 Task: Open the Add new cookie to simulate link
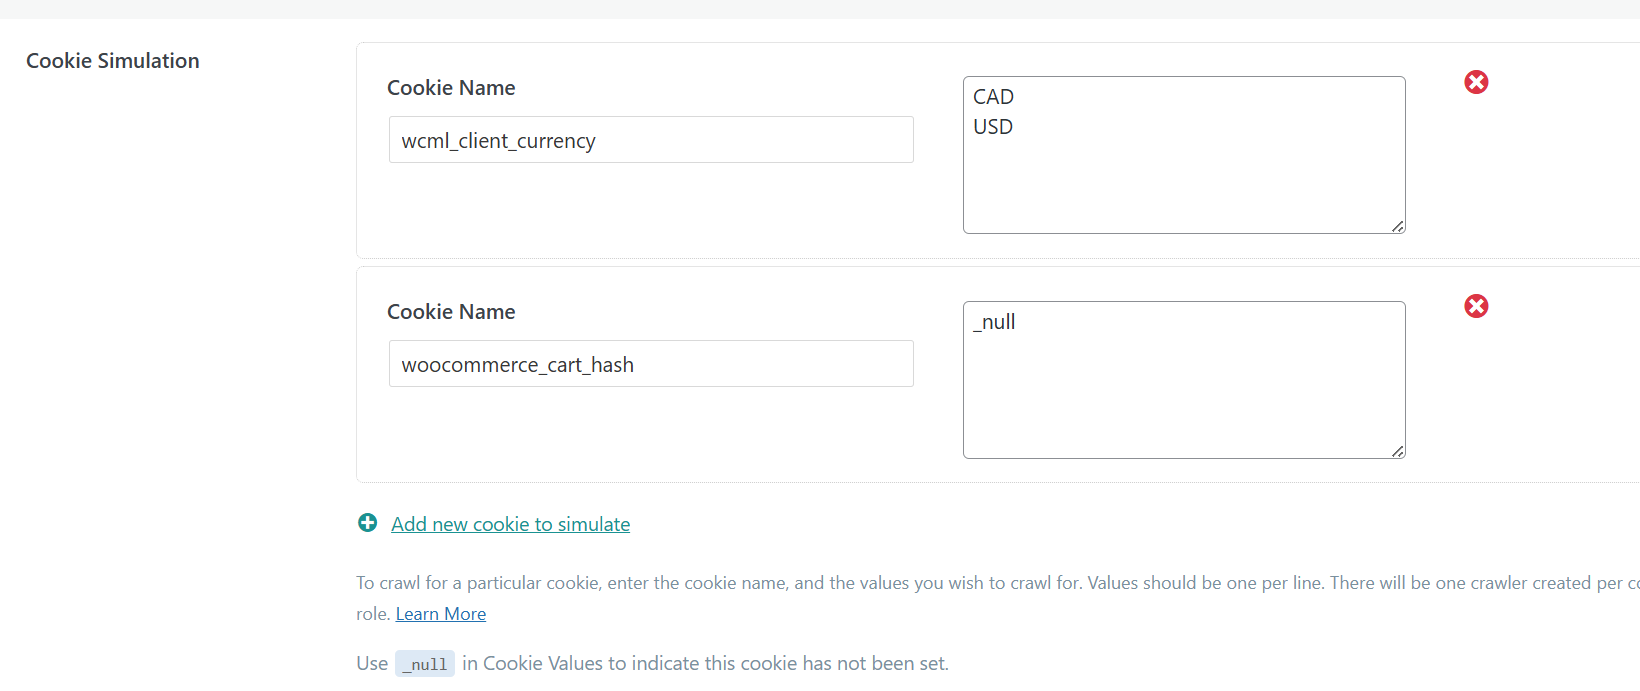pyautogui.click(x=510, y=524)
